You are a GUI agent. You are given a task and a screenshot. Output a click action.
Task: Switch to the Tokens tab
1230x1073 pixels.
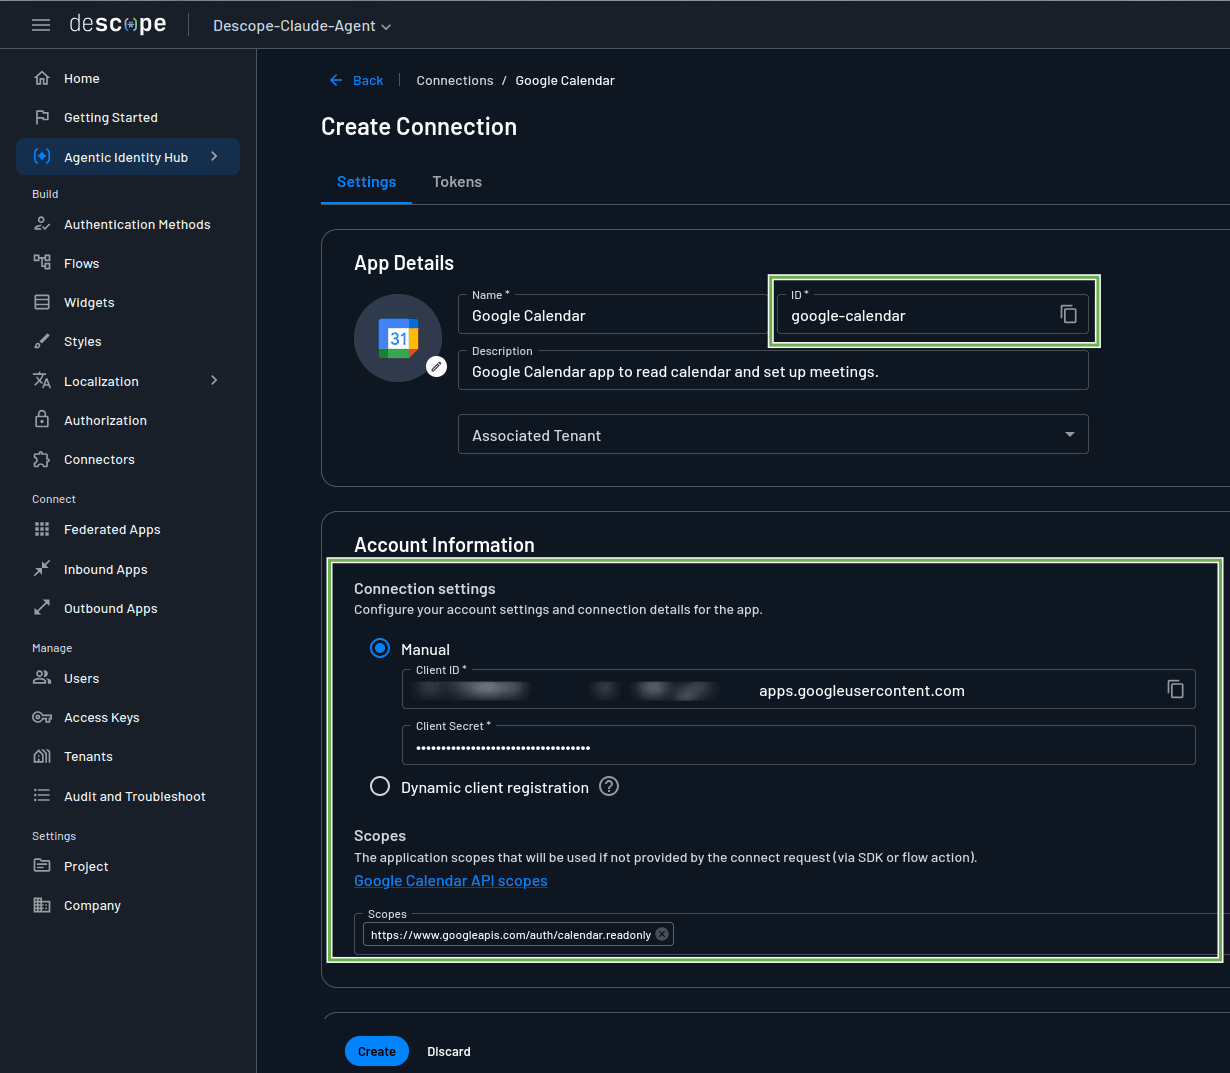click(457, 182)
